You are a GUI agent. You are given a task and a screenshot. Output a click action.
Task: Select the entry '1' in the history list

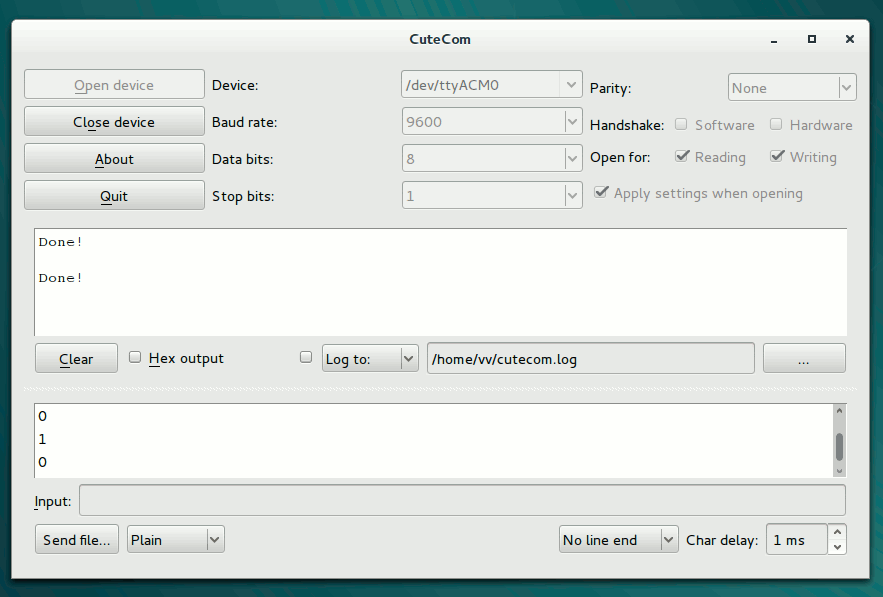[x=43, y=439]
